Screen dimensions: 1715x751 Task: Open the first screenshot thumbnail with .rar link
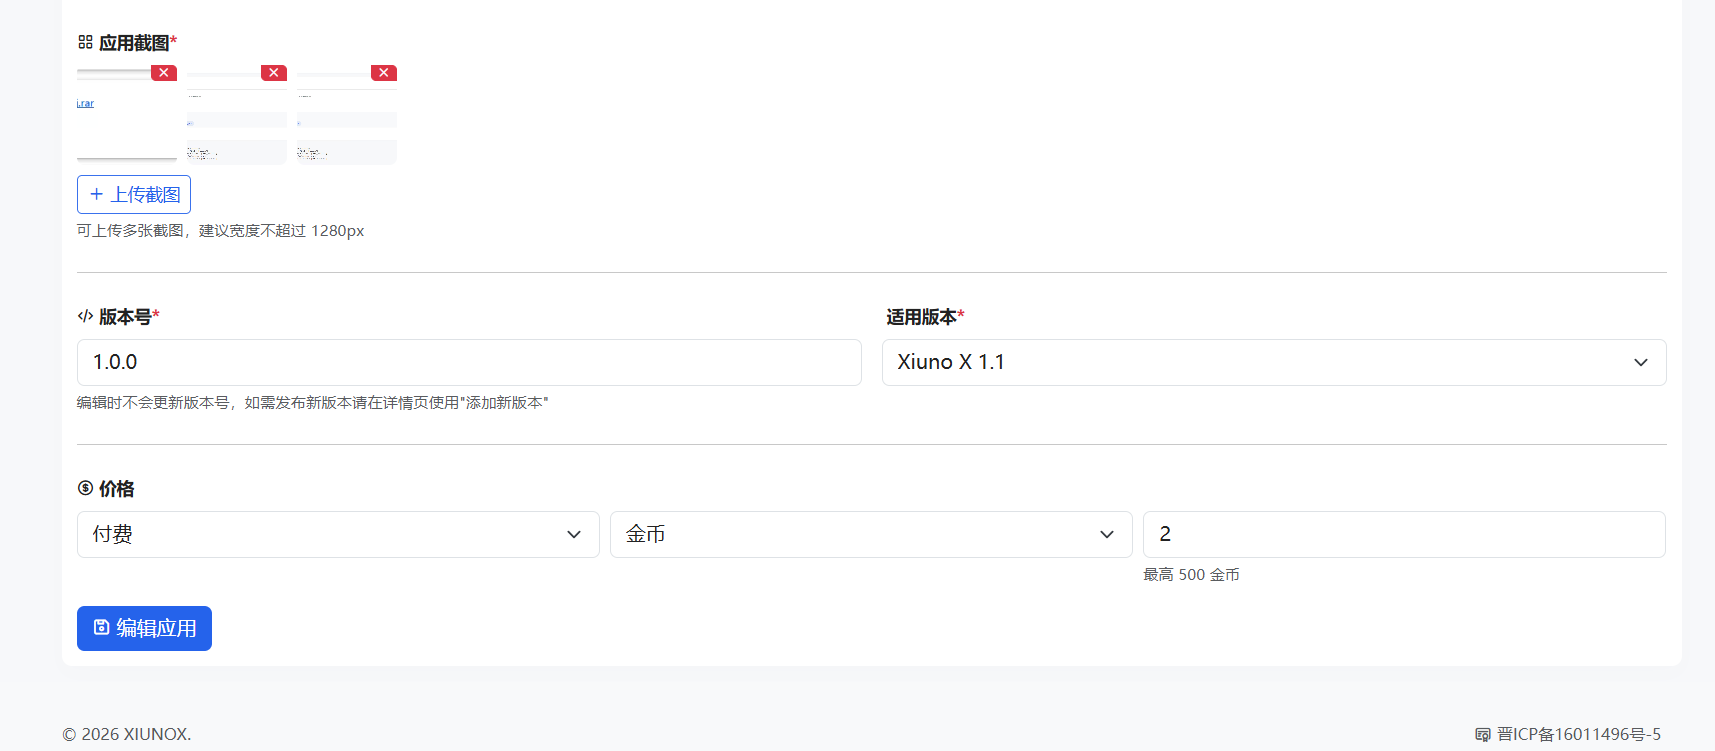coord(127,115)
